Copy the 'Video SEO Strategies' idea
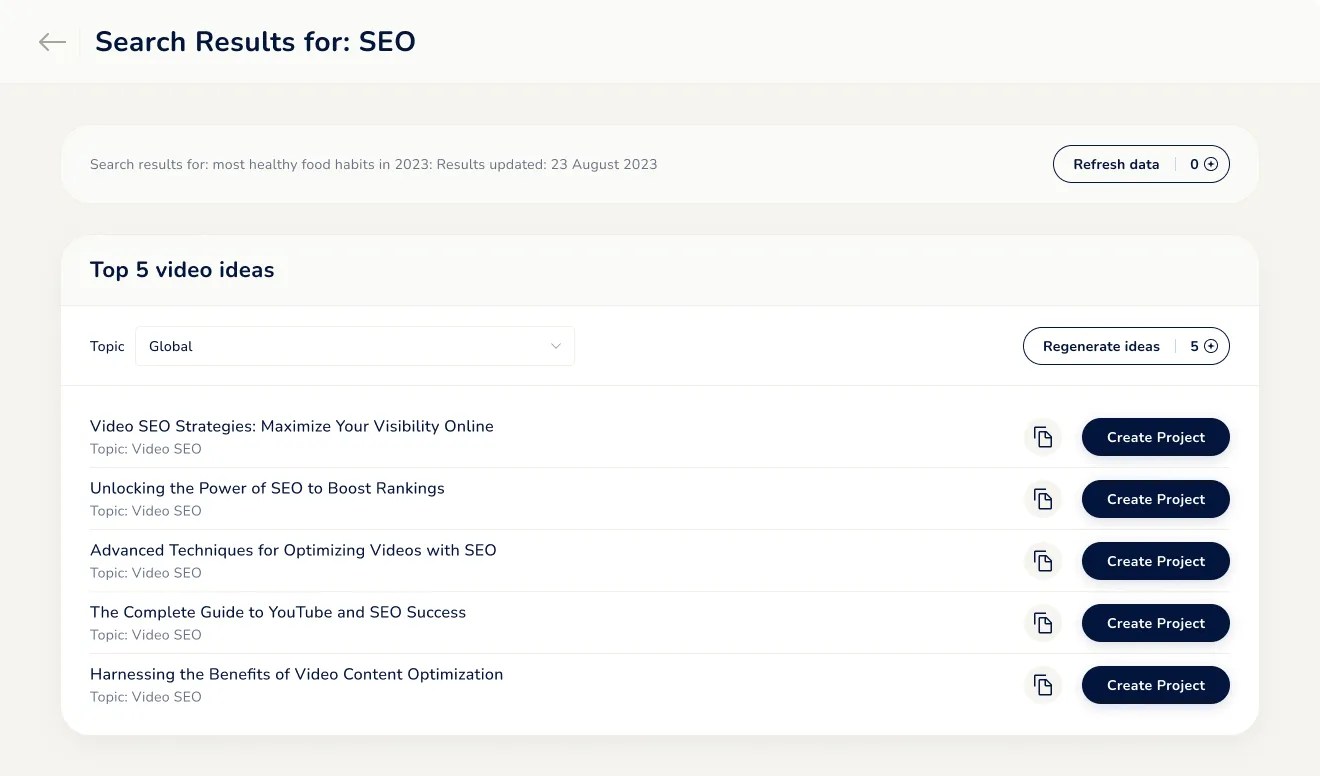This screenshot has width=1320, height=776. [1043, 437]
